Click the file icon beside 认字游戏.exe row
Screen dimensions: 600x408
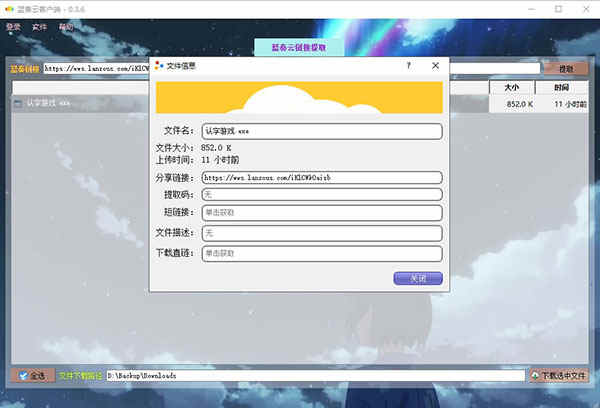pos(18,103)
